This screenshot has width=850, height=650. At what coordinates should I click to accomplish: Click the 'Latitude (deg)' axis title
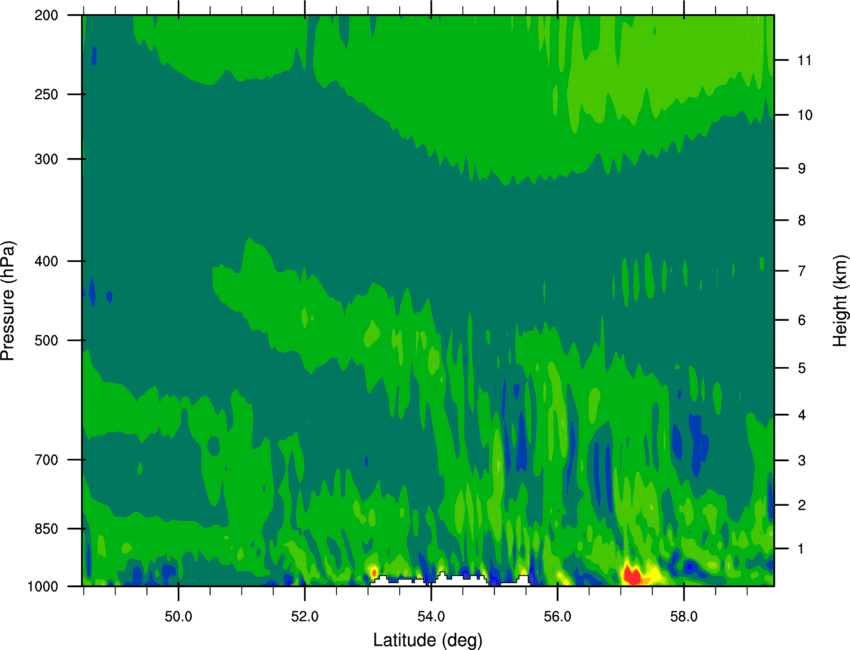point(427,640)
